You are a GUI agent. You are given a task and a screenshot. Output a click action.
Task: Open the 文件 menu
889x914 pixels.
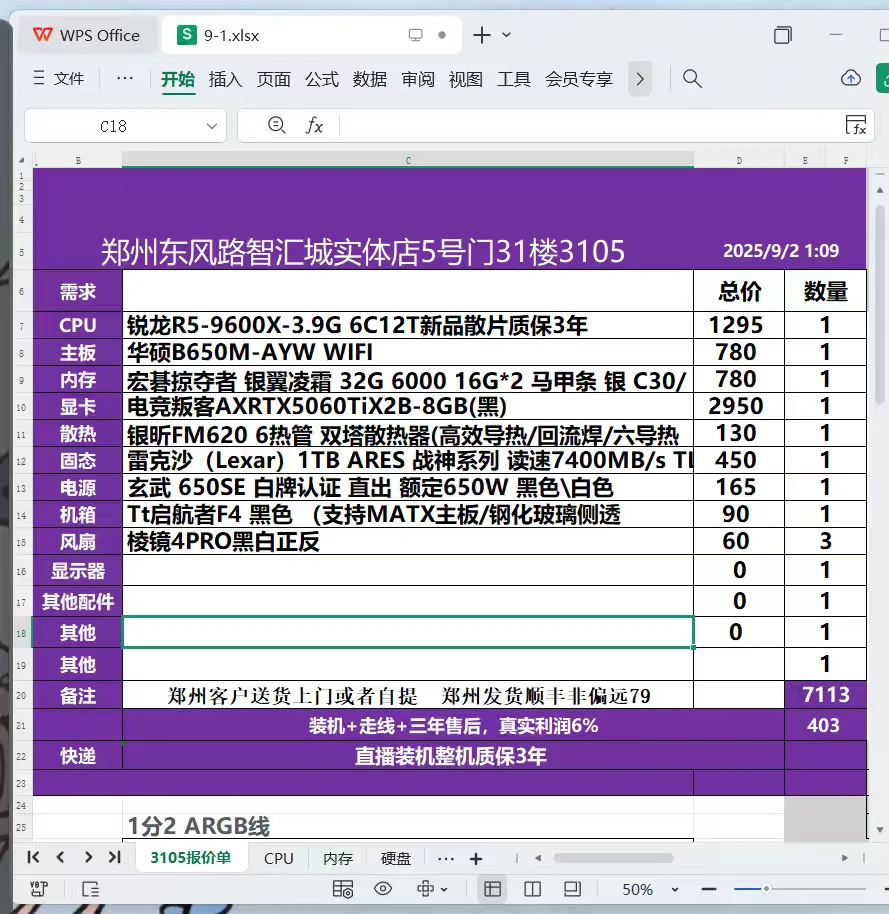(x=58, y=78)
